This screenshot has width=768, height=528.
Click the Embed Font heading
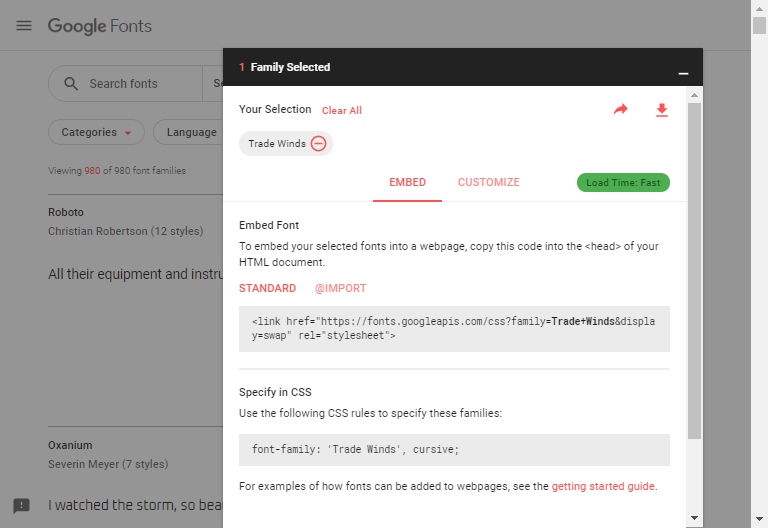[x=269, y=225]
